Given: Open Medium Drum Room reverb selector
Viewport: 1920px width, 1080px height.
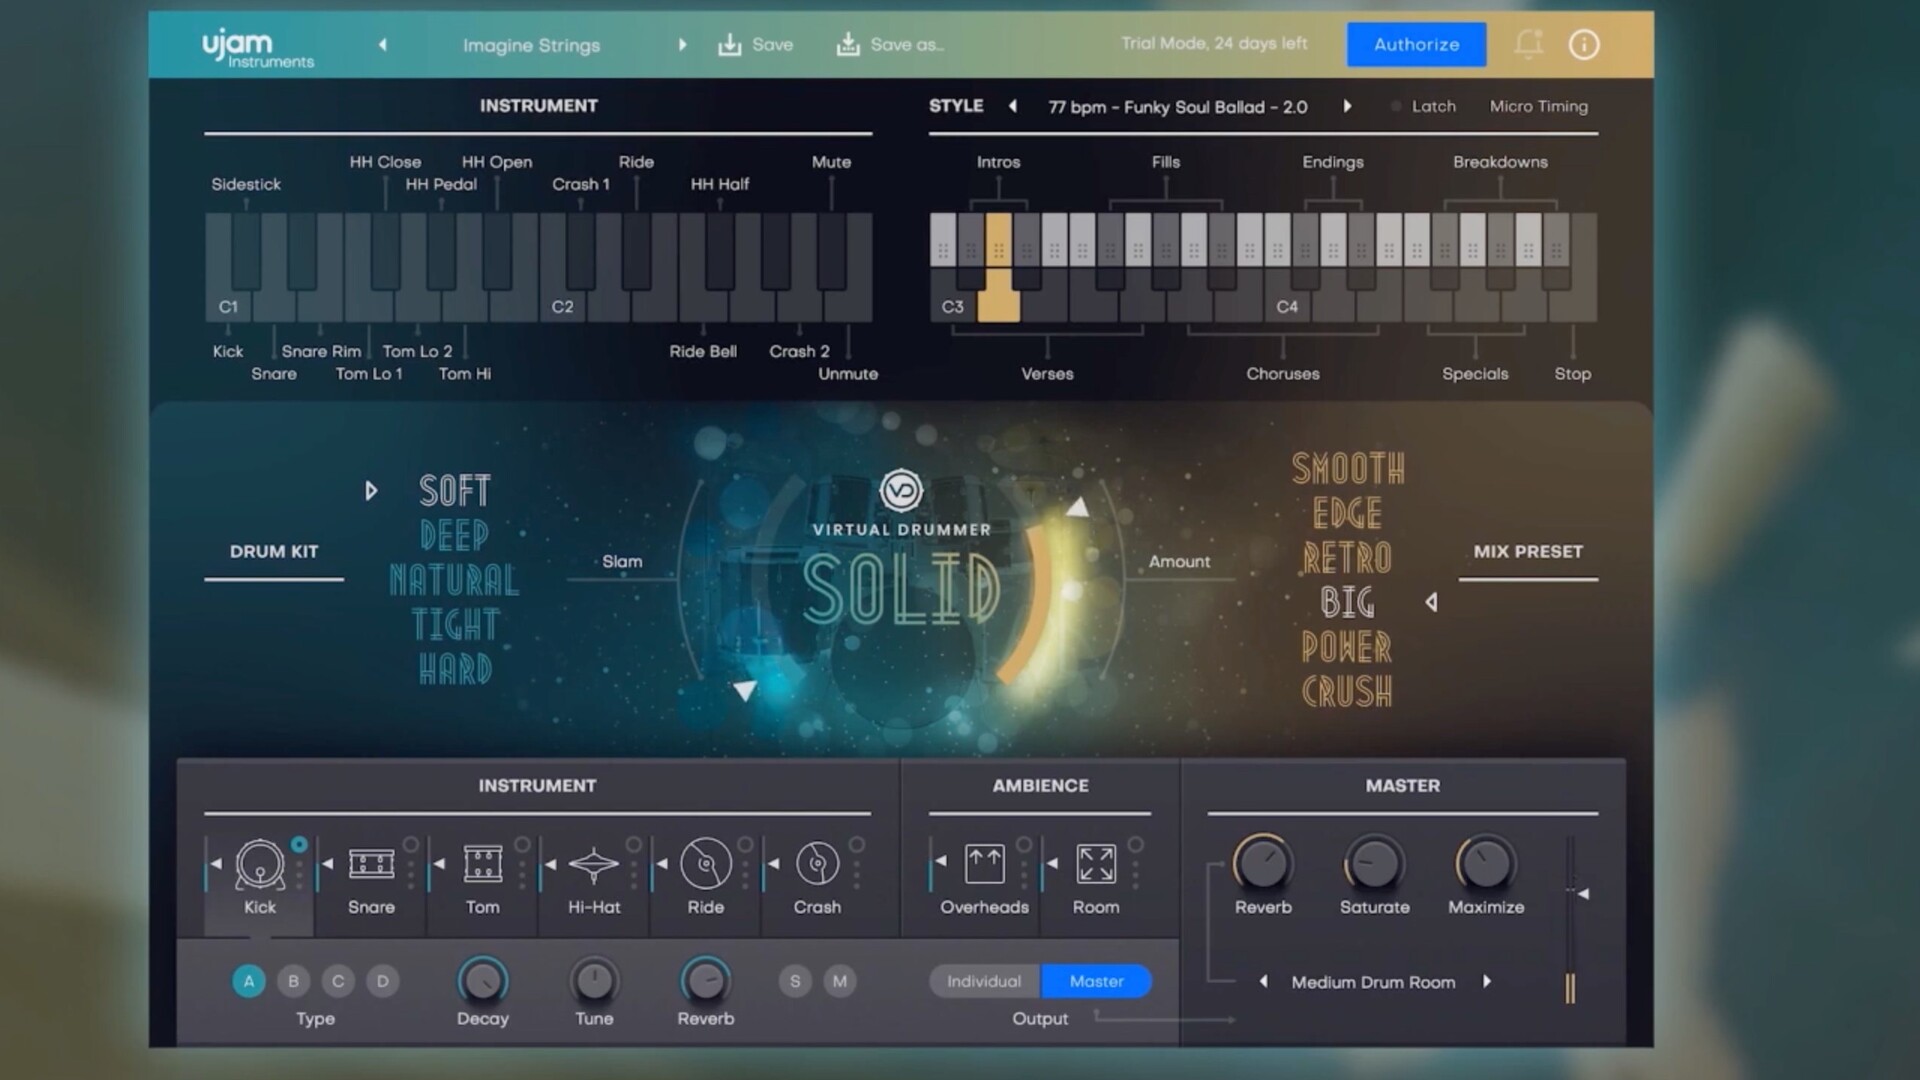Looking at the screenshot, I should (x=1373, y=982).
